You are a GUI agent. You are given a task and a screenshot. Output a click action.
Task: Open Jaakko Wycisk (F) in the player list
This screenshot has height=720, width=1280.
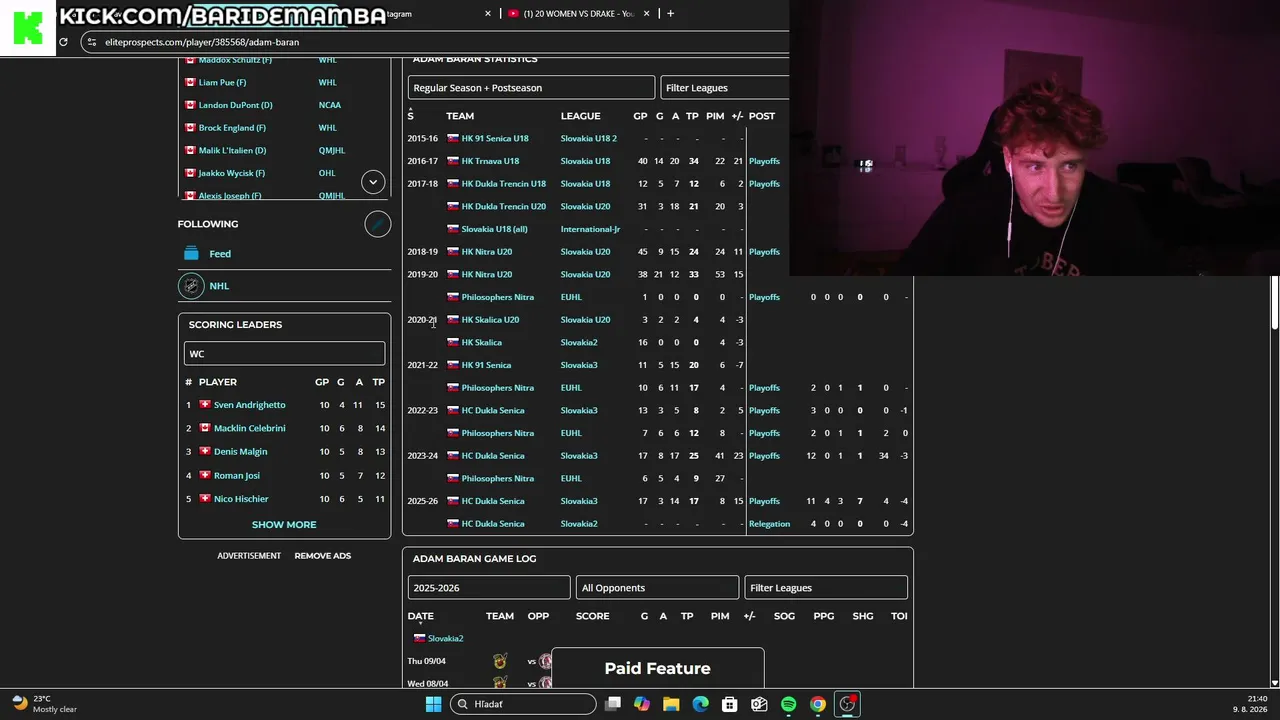coord(232,173)
